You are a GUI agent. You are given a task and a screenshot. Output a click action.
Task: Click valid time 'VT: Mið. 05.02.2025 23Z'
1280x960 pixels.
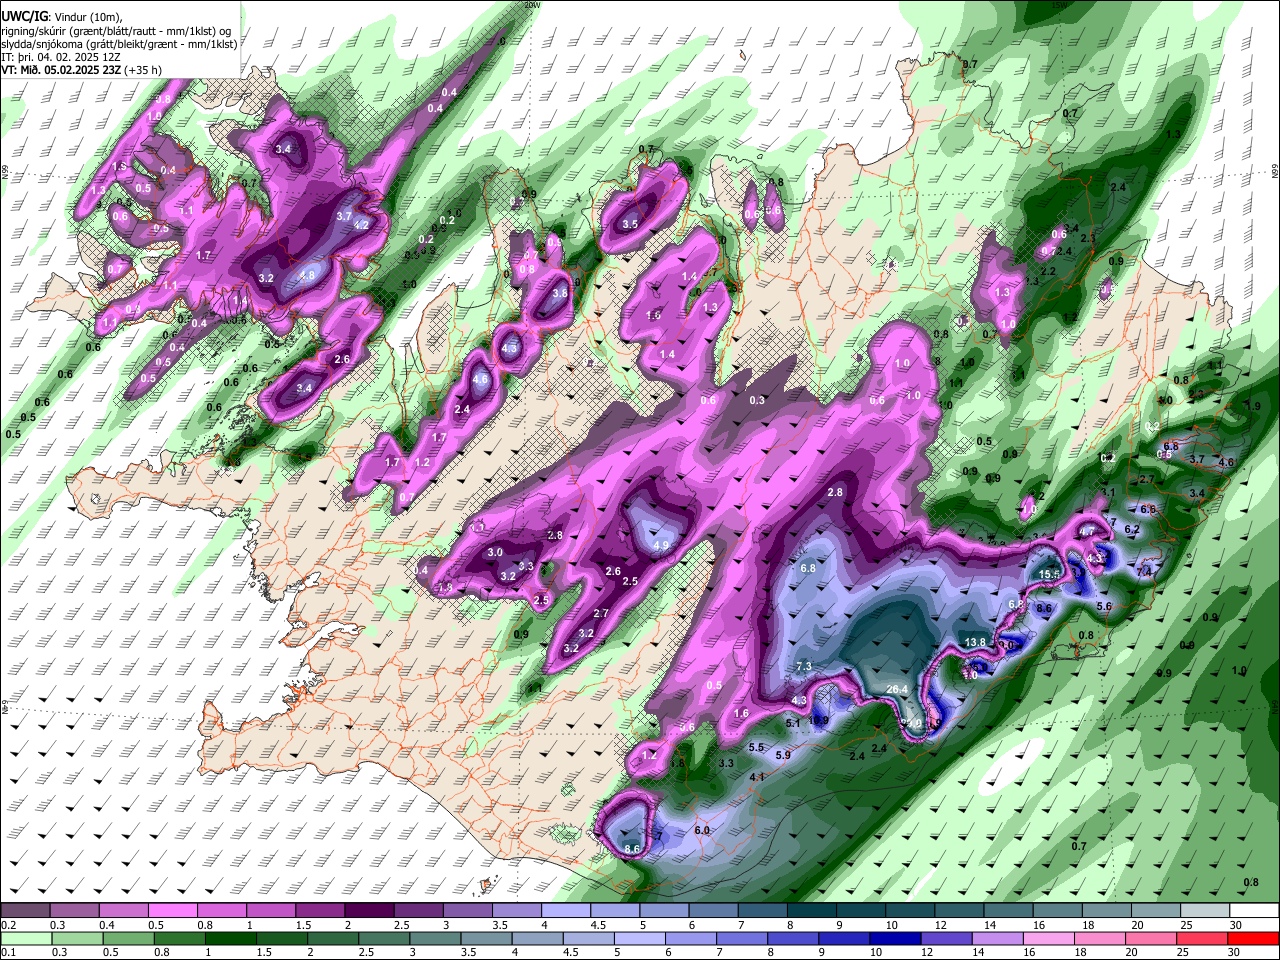coord(62,70)
